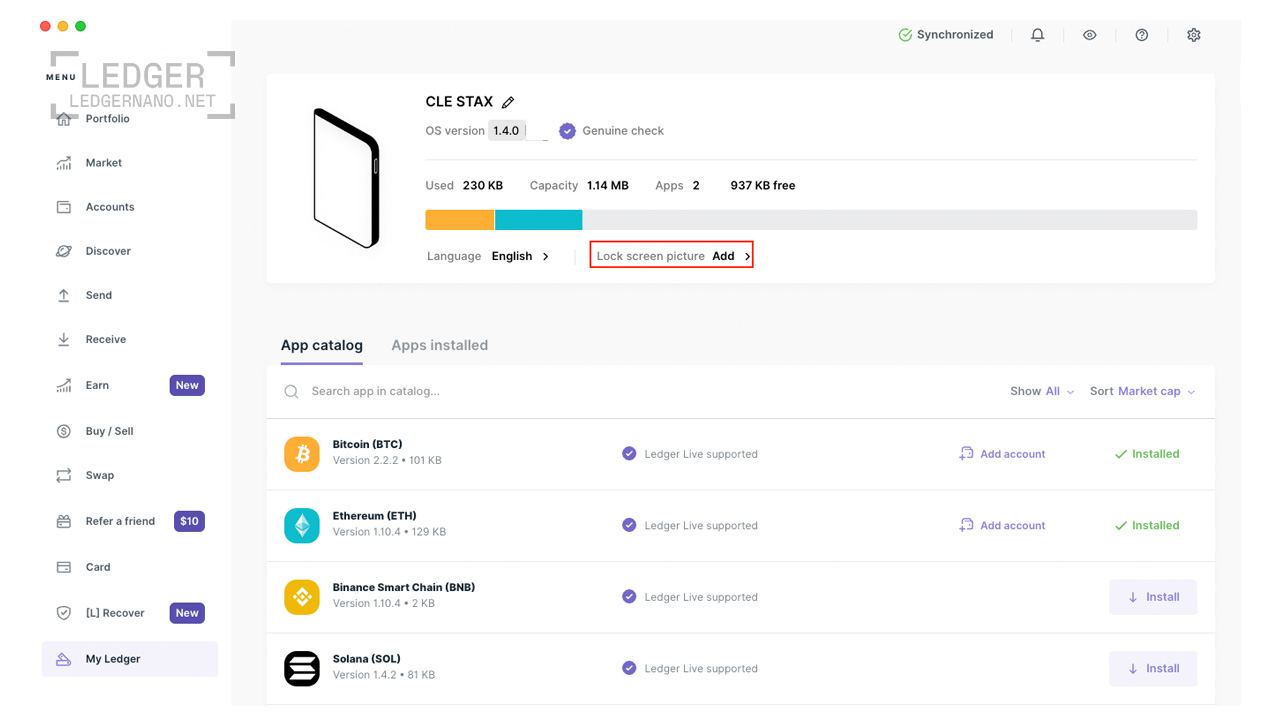Viewport: 1280px width, 720px height.
Task: Click the green Synchronized check icon
Action: (x=905, y=35)
